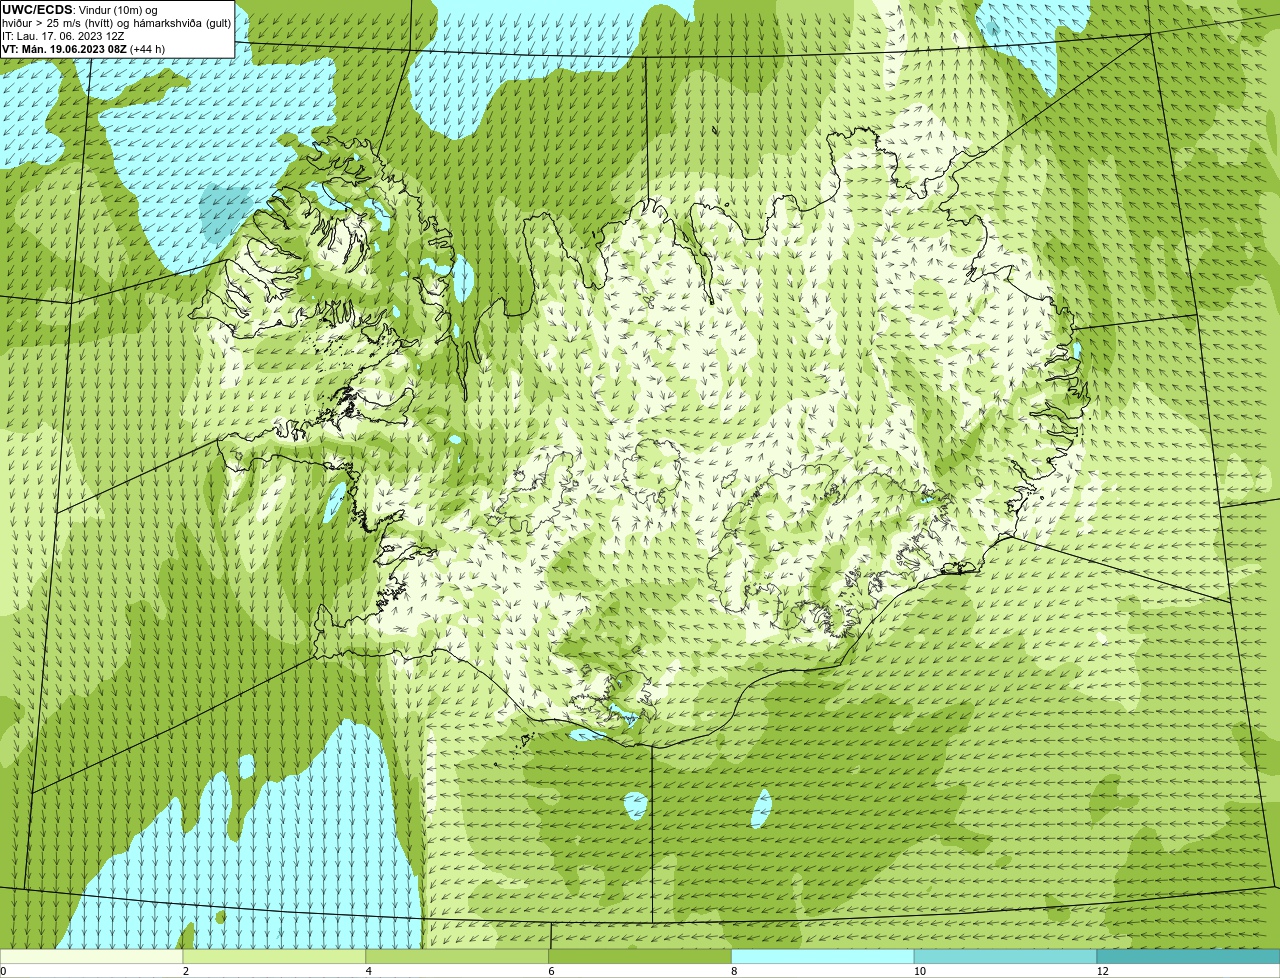This screenshot has height=978, width=1280.
Task: Click the scale label "6"
Action: 552,971
